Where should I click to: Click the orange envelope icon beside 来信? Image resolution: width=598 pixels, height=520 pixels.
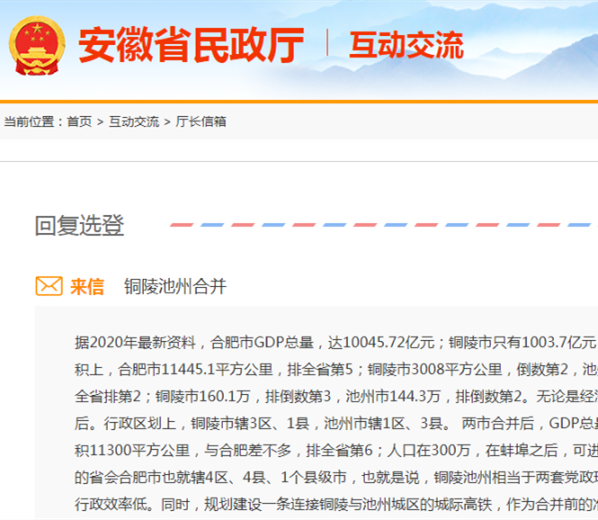pyautogui.click(x=49, y=286)
